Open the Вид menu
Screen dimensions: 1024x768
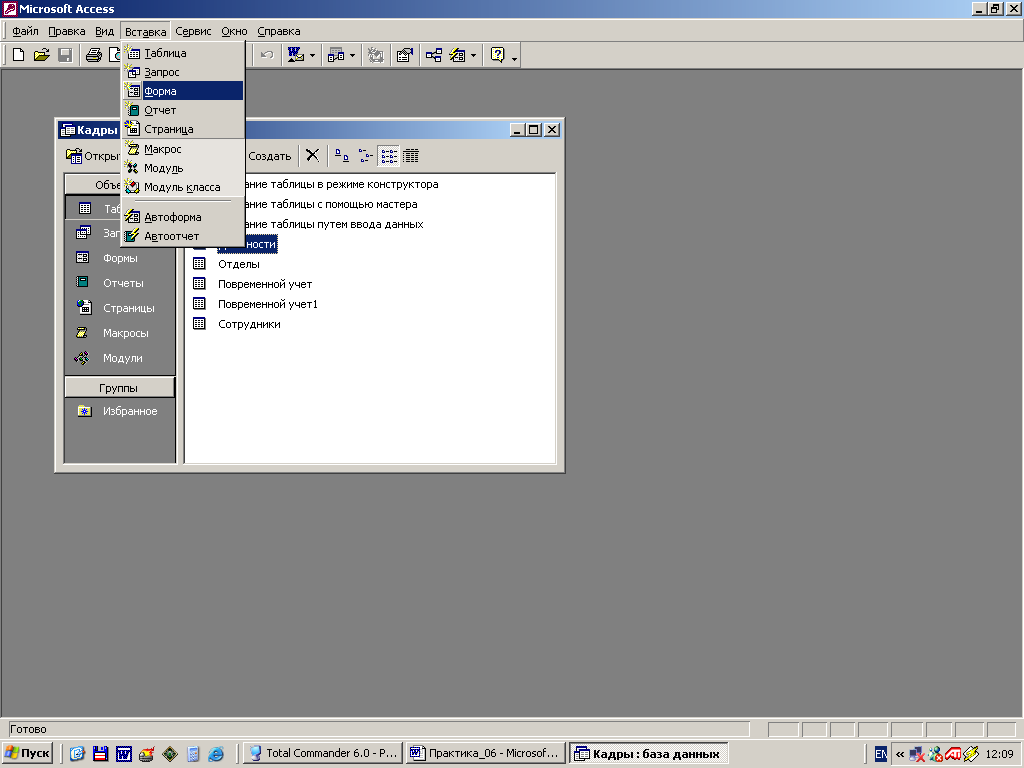[104, 31]
